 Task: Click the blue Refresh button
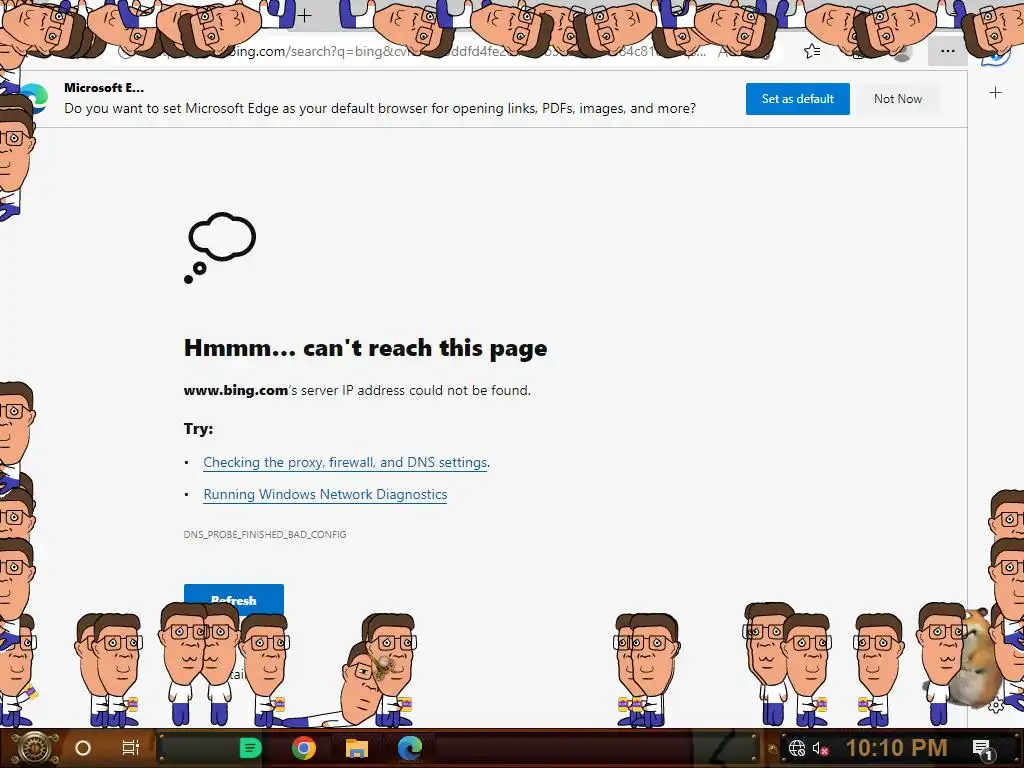[x=234, y=600]
